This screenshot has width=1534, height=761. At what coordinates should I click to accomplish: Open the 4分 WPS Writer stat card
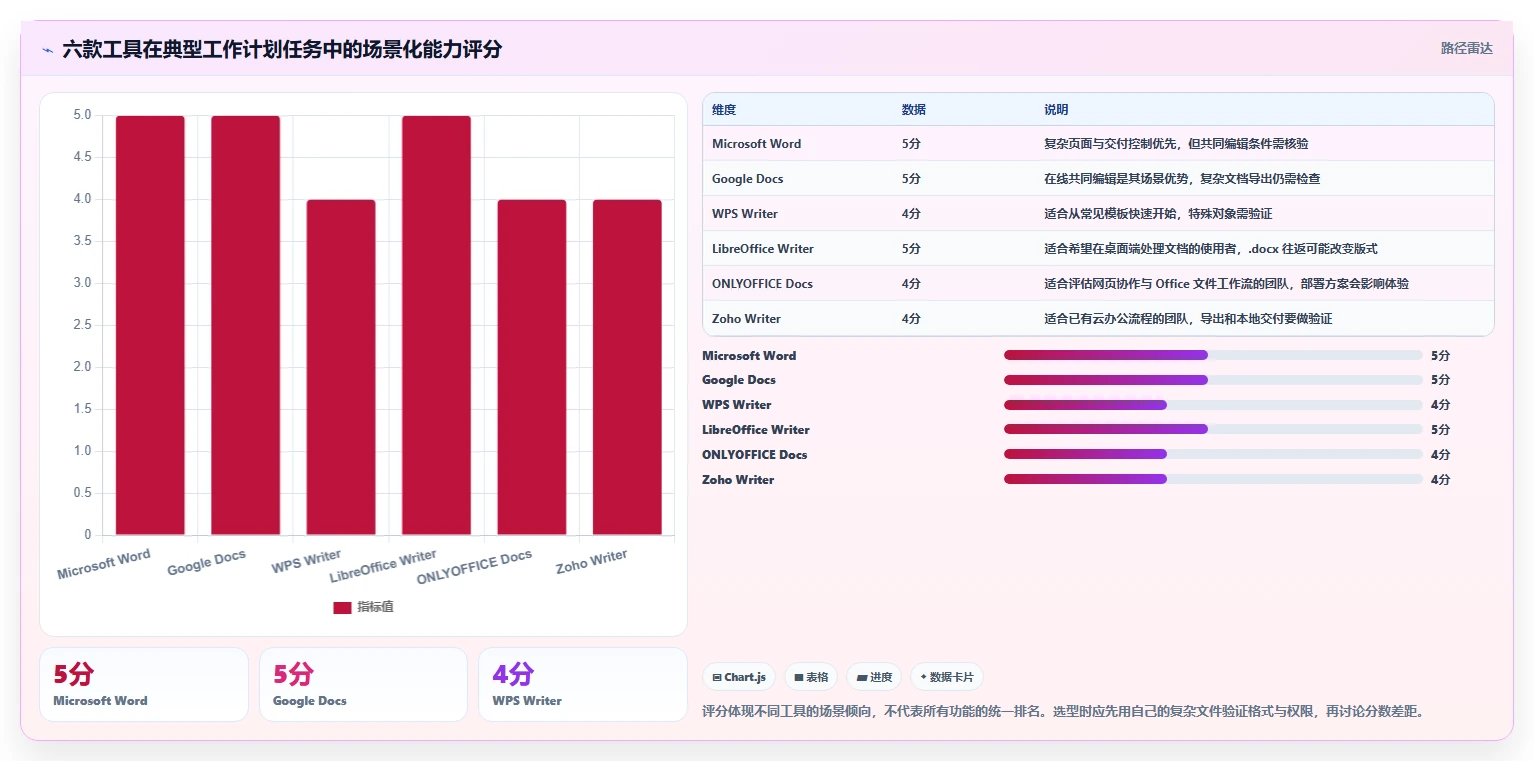tap(583, 684)
